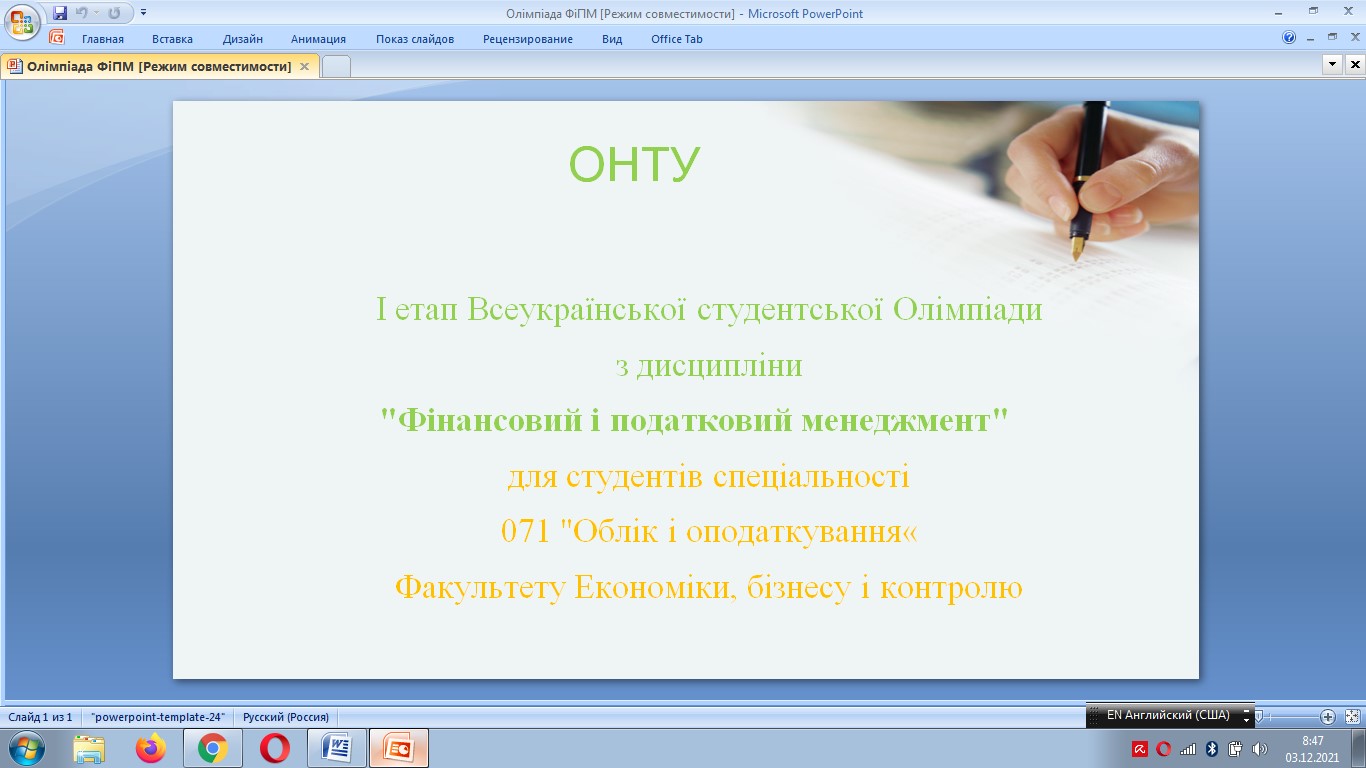Click the 'Слайд 1 из 1' status indicator
The height and width of the screenshot is (768, 1366).
point(41,717)
